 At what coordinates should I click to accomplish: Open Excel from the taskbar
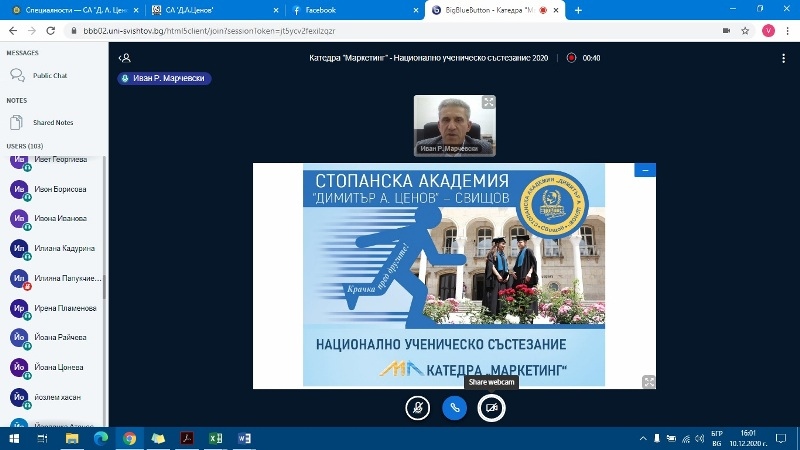click(x=215, y=438)
